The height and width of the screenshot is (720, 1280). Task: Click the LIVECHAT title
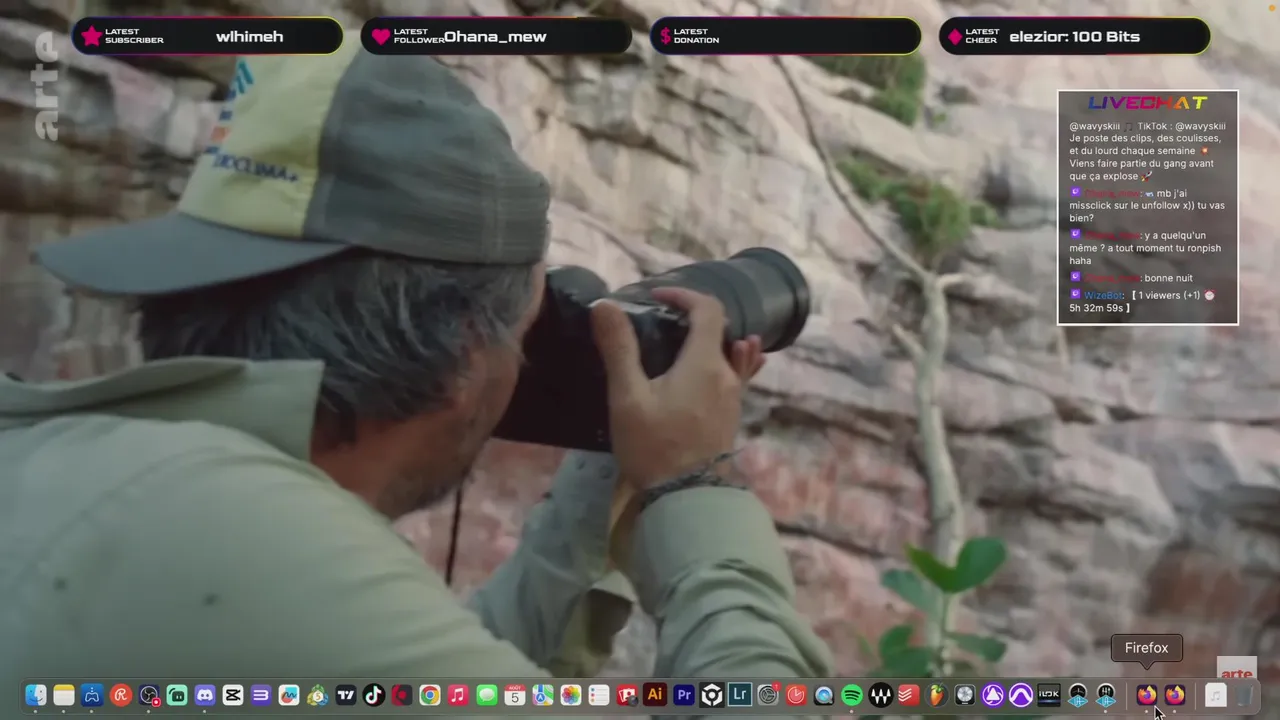(1147, 103)
